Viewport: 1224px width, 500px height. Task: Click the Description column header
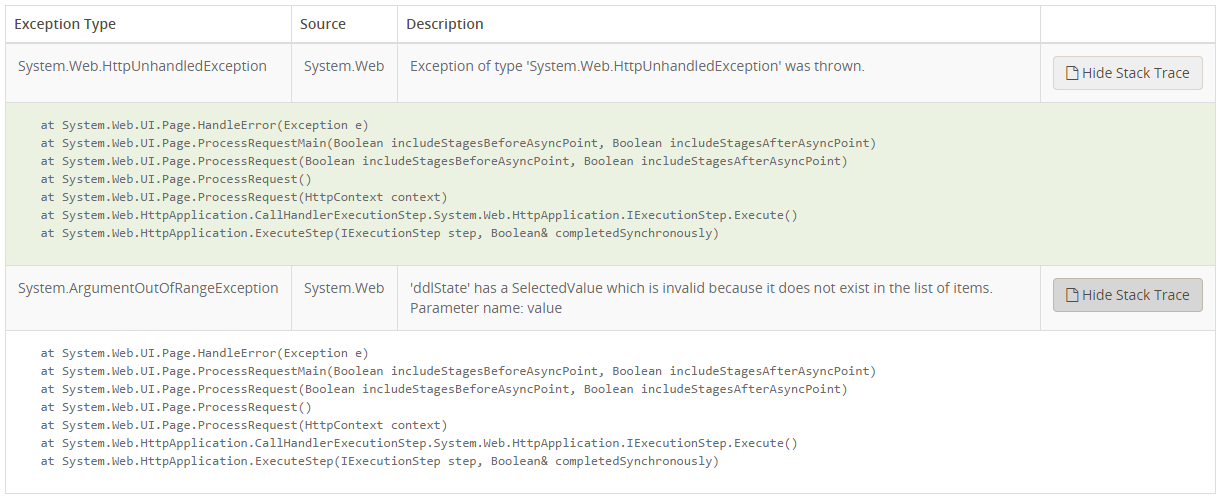[x=446, y=24]
